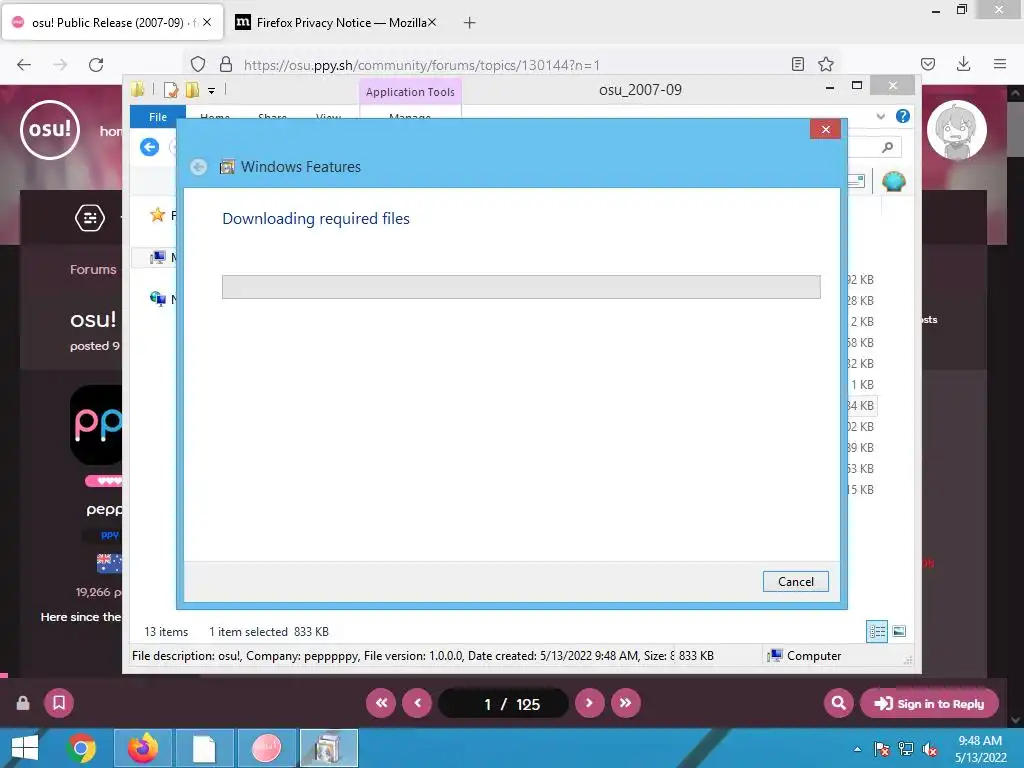Viewport: 1024px width, 768px height.
Task: Open Firefox downloads panel
Action: coord(963,64)
